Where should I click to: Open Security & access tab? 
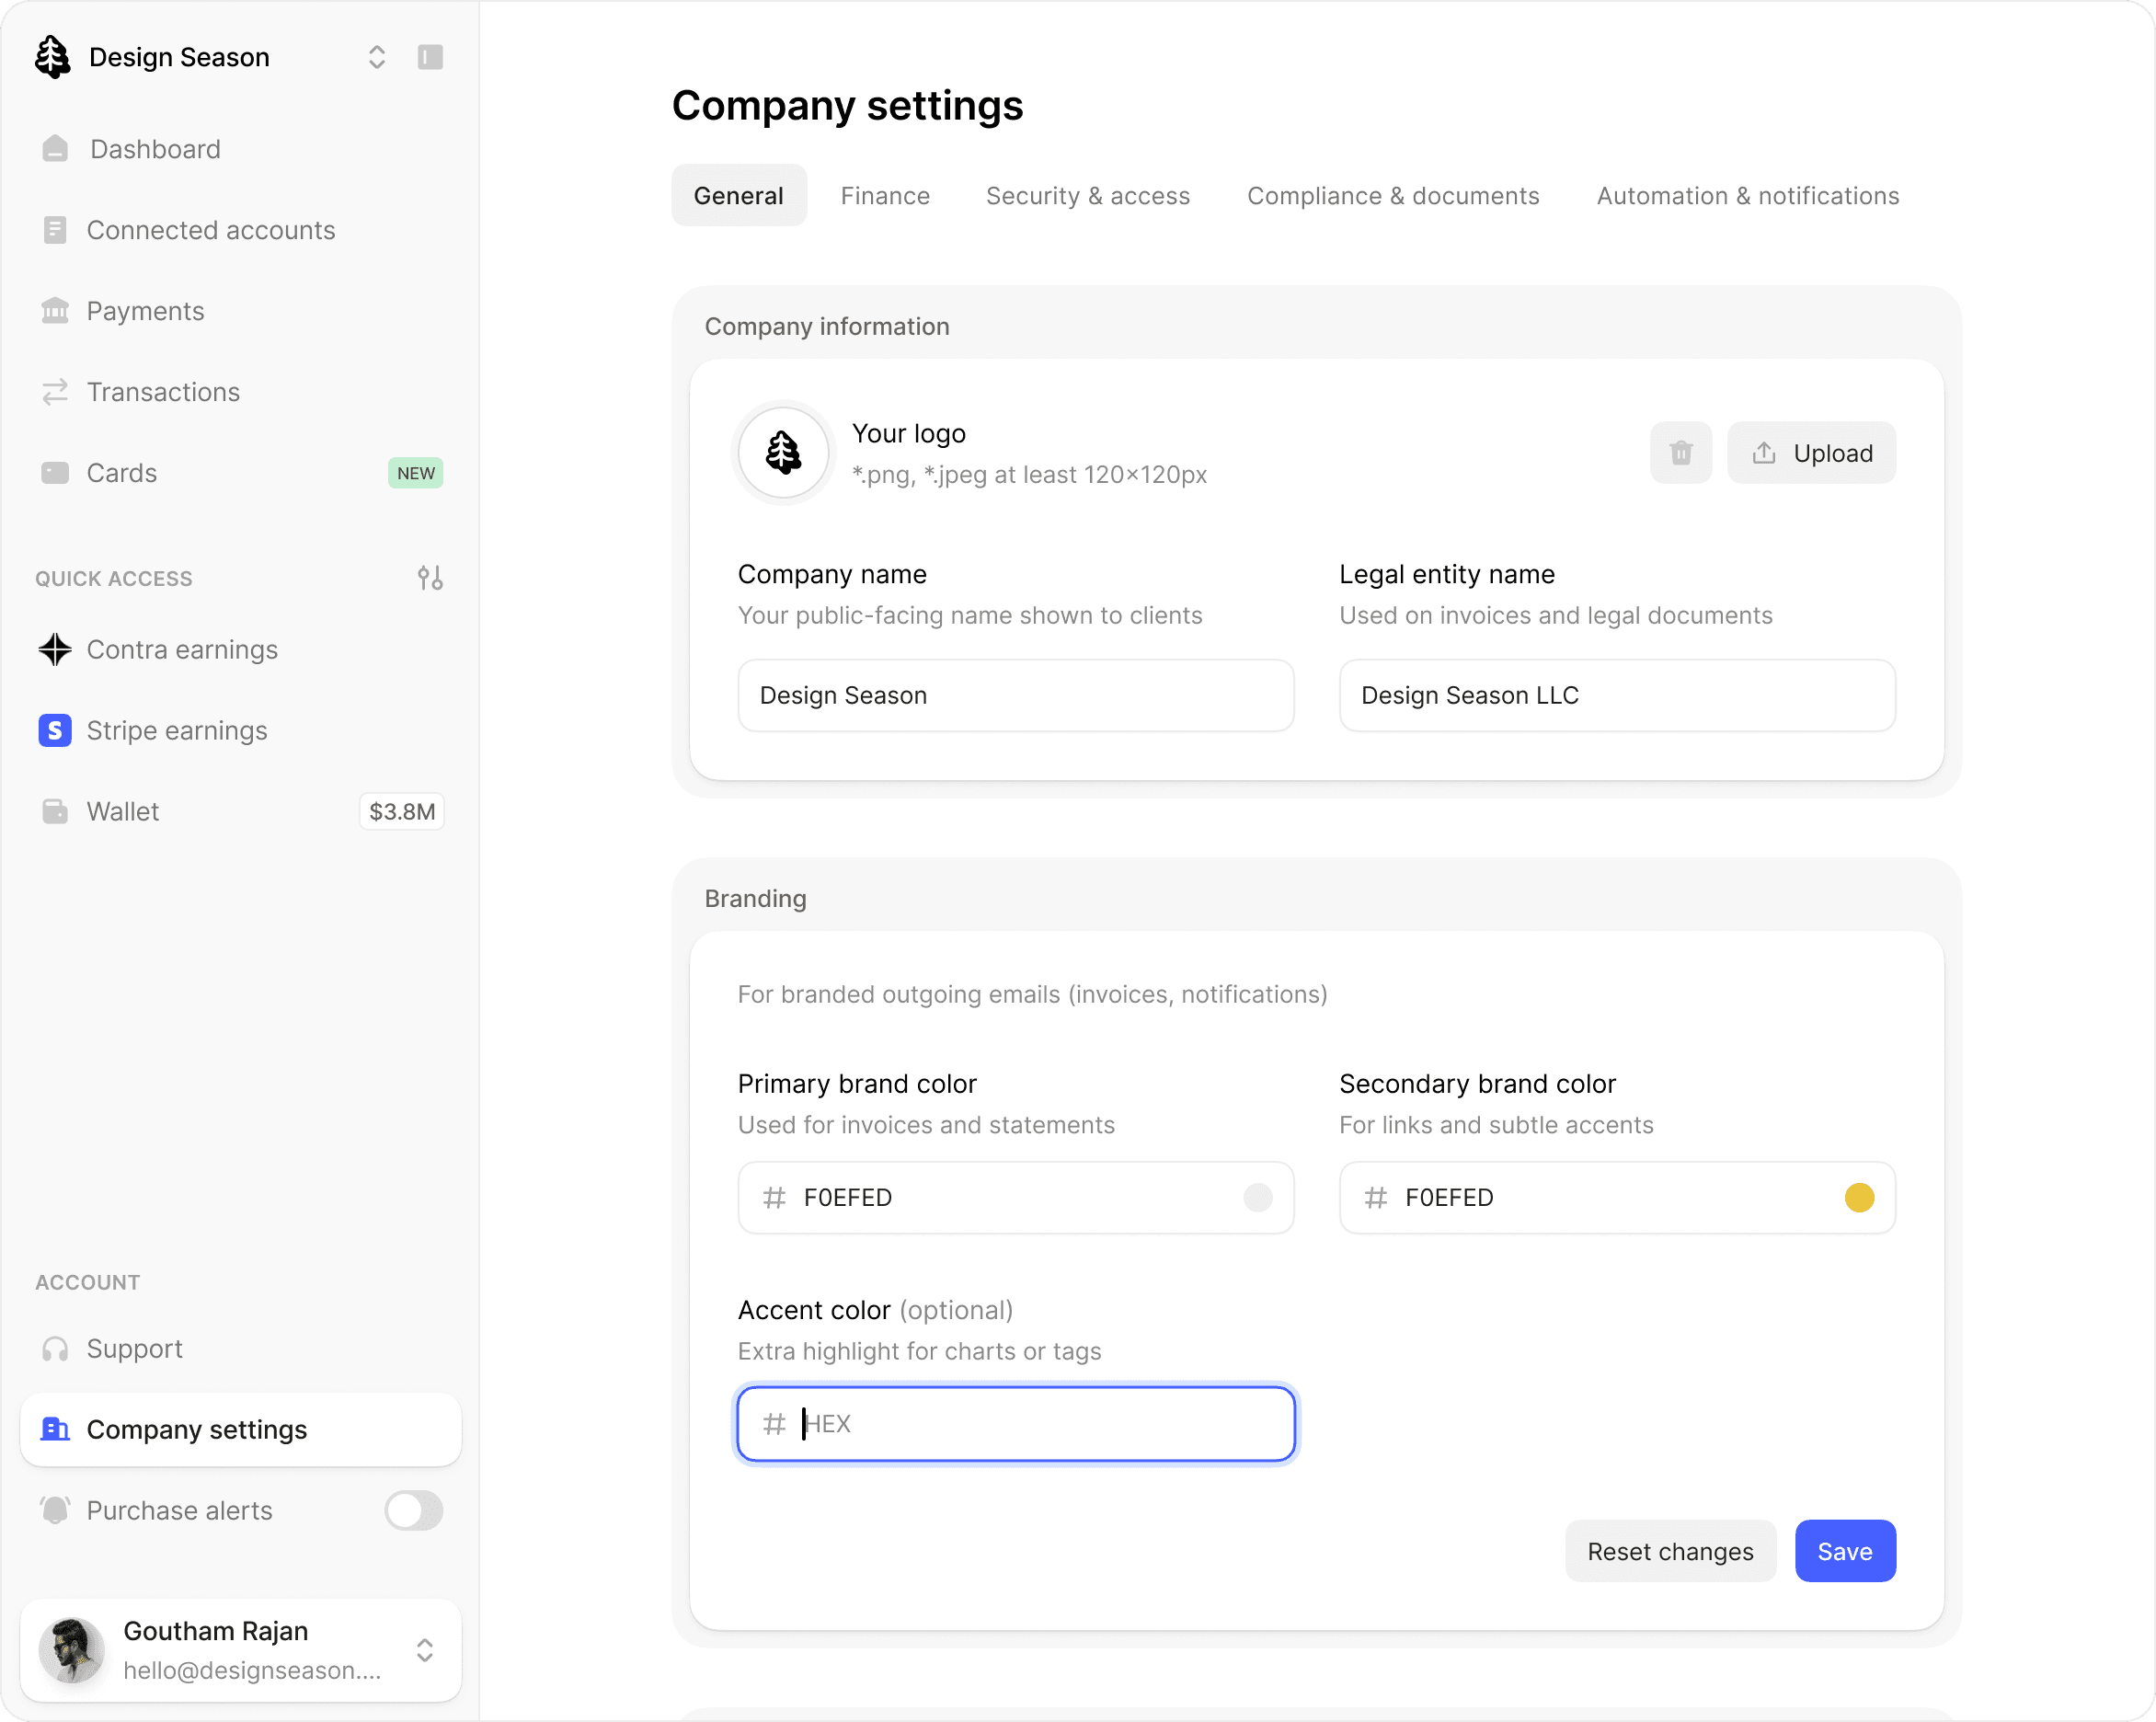[1087, 196]
